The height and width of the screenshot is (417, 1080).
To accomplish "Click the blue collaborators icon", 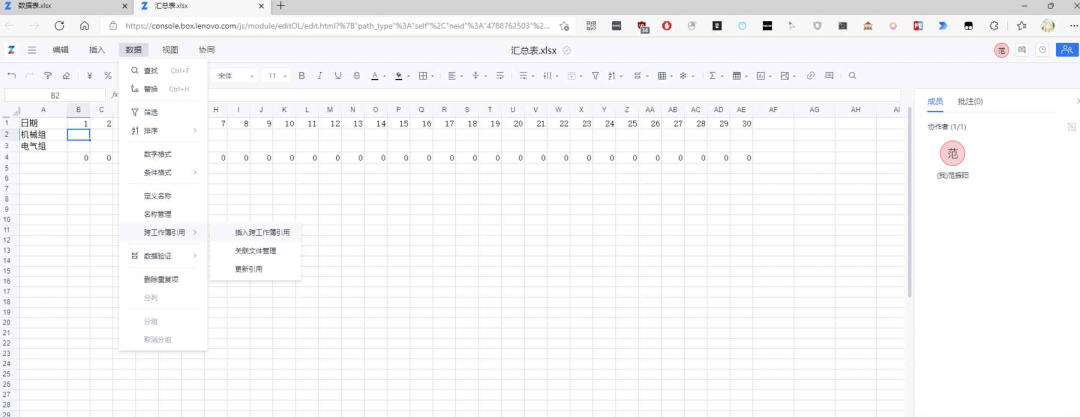I will pyautogui.click(x=1067, y=50).
